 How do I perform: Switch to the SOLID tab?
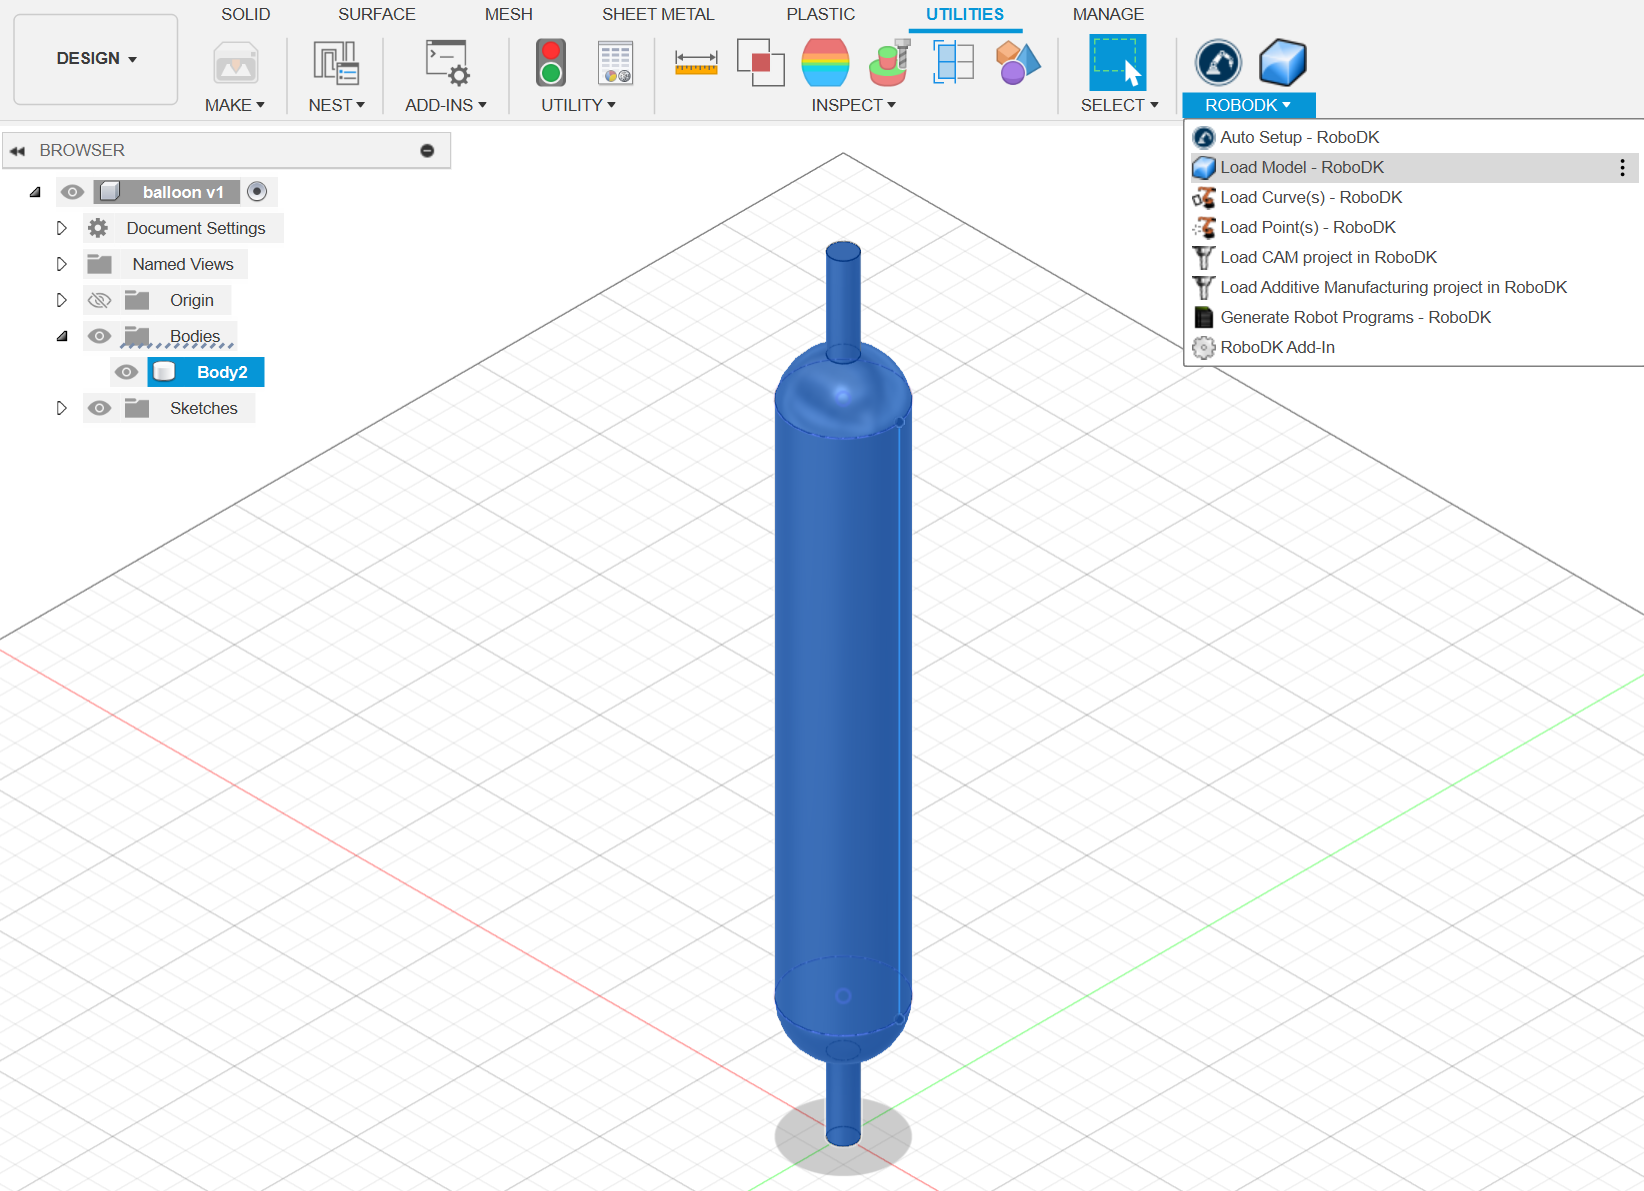246,15
